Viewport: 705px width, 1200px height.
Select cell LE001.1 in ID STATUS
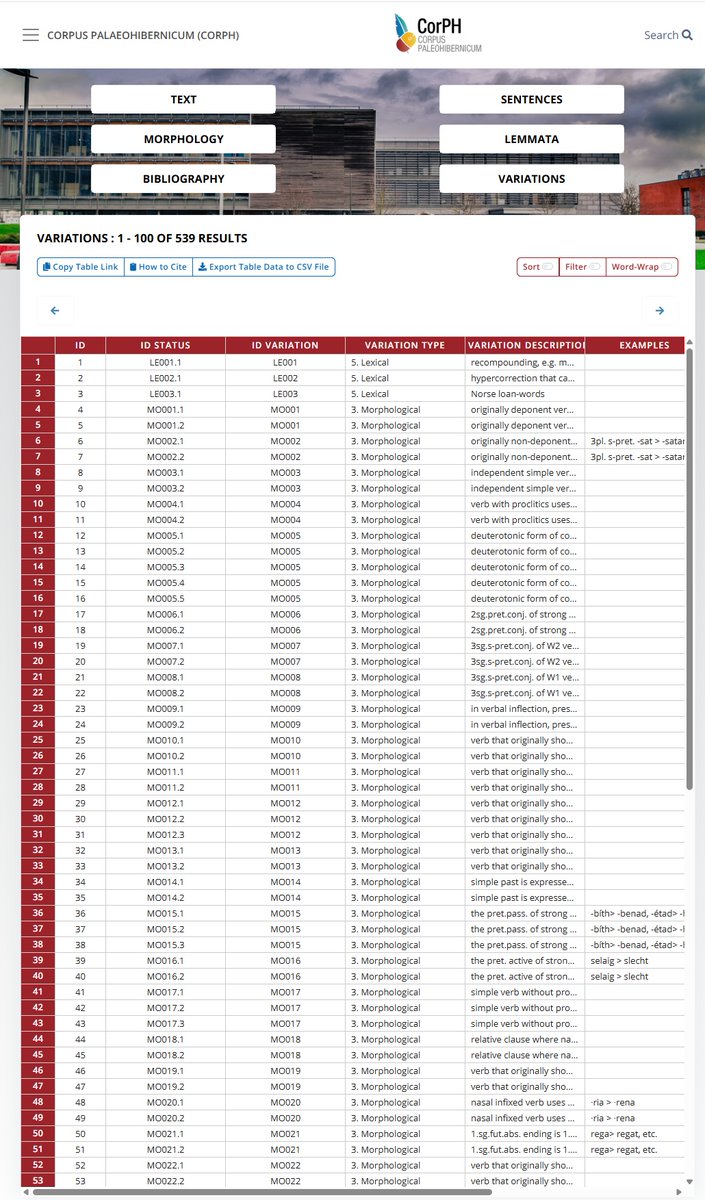165,362
